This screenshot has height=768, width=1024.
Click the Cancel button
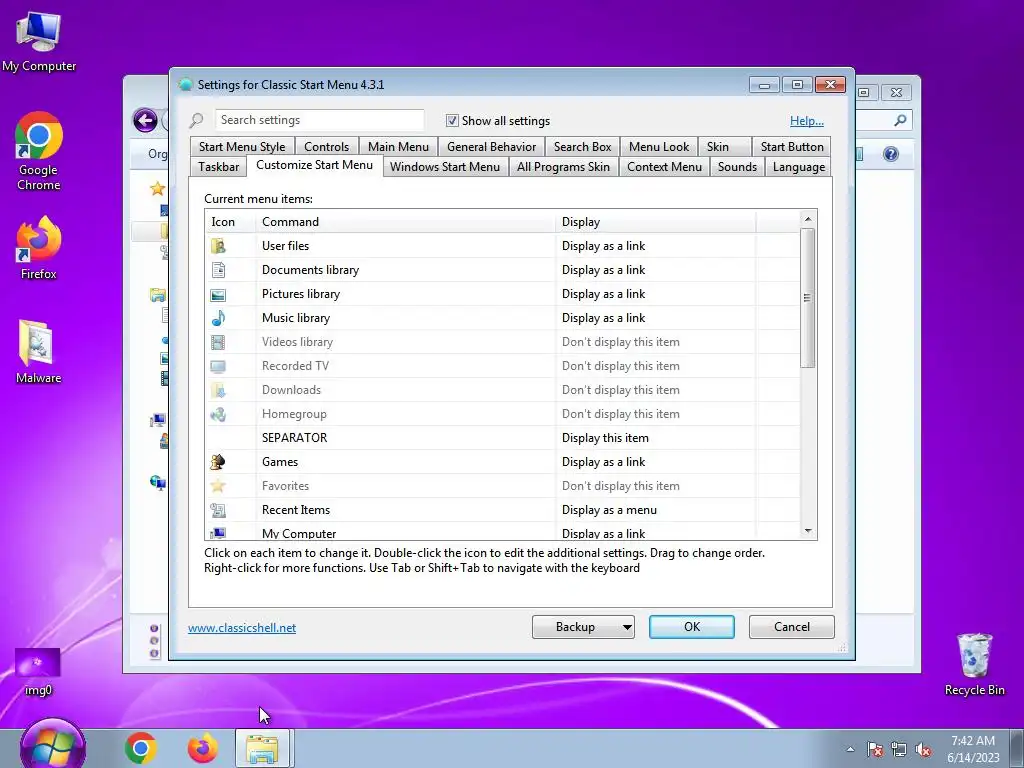(x=792, y=627)
